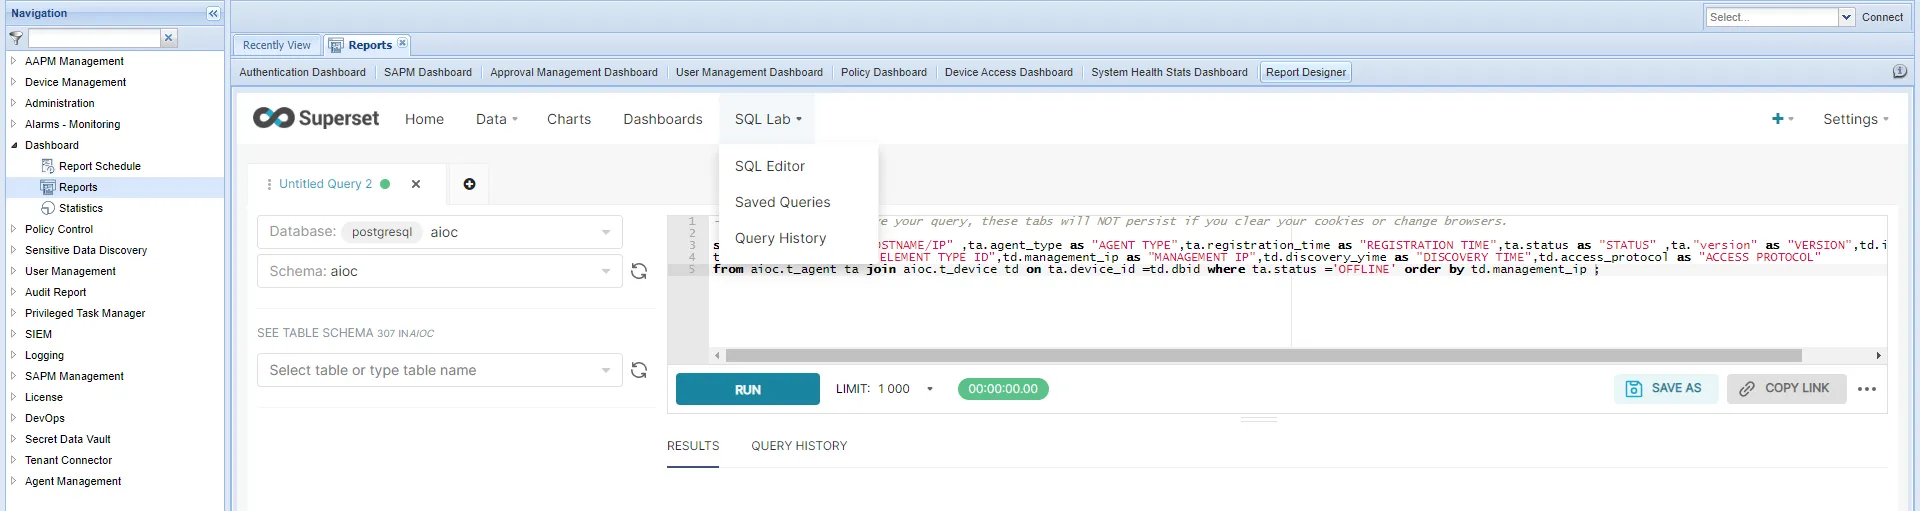Viewport: 1920px width, 511px height.
Task: Choose SQL Editor from SQL Lab menu
Action: [770, 166]
